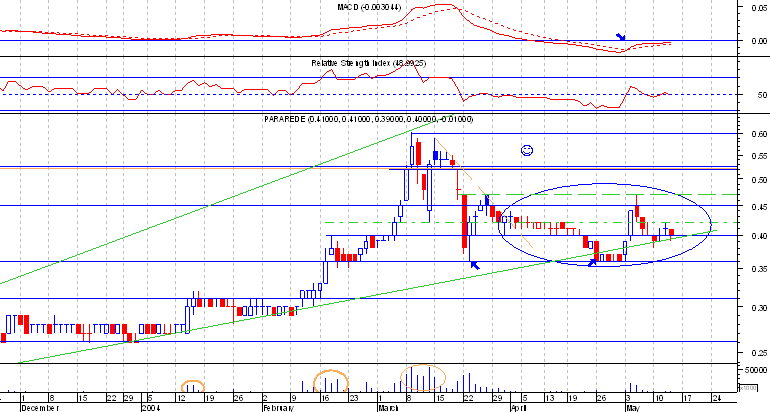Click the PARAREDE price series title
Image resolution: width=770 pixels, height=412 pixels.
[369, 119]
